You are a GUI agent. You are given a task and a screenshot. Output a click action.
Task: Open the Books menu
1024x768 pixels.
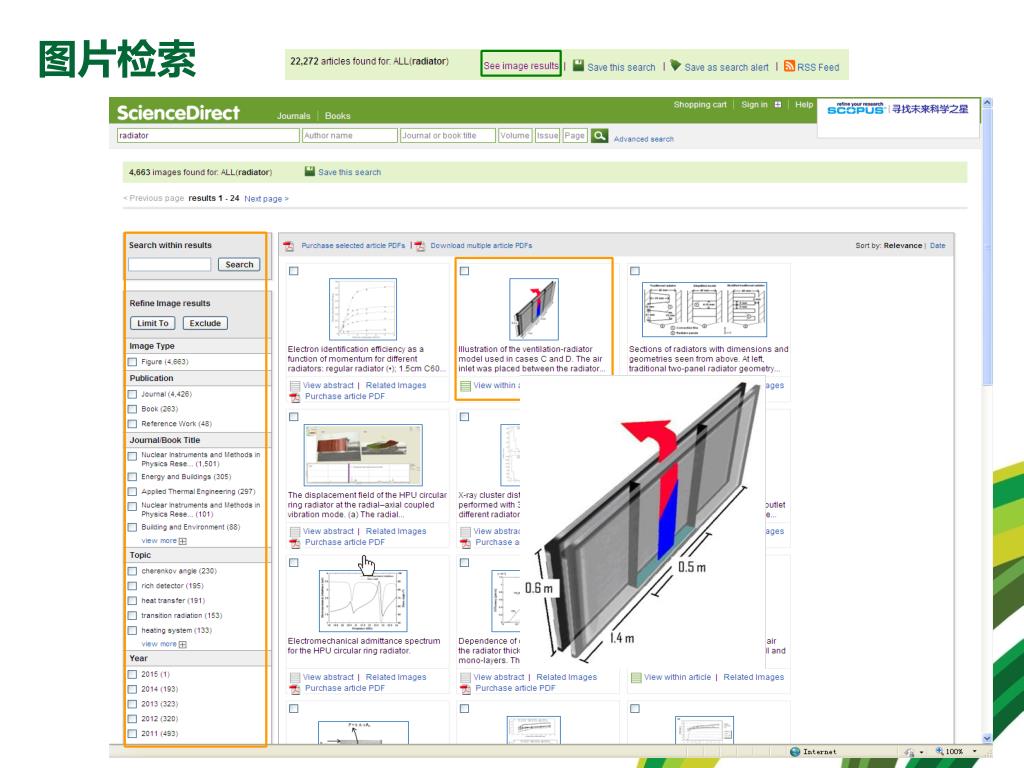338,116
